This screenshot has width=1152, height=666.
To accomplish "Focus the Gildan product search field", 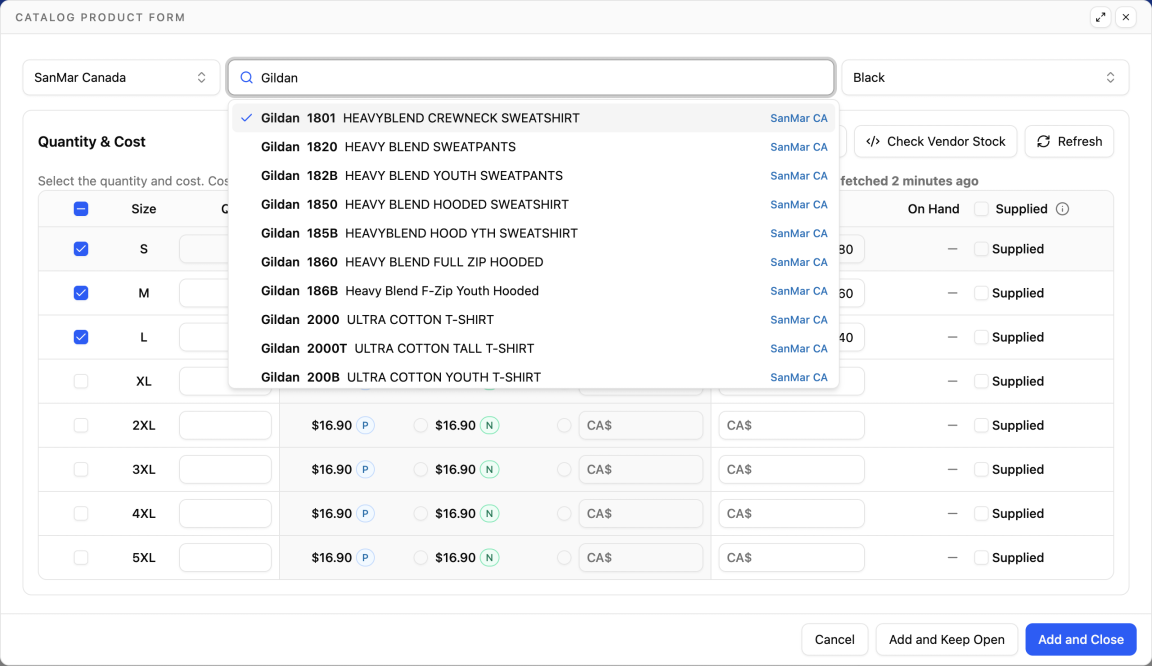I will [531, 77].
